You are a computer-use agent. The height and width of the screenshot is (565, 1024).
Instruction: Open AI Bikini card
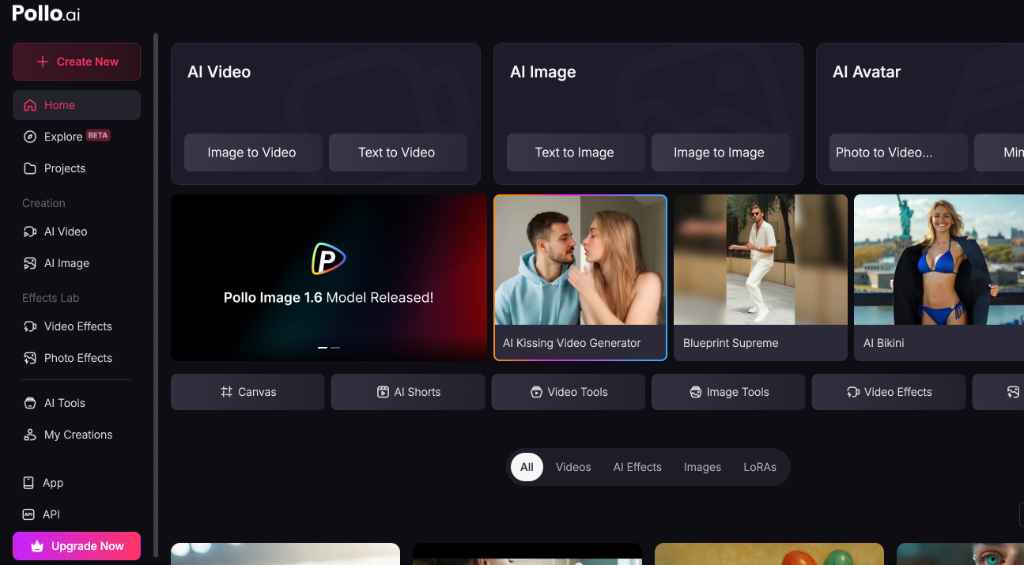[939, 278]
